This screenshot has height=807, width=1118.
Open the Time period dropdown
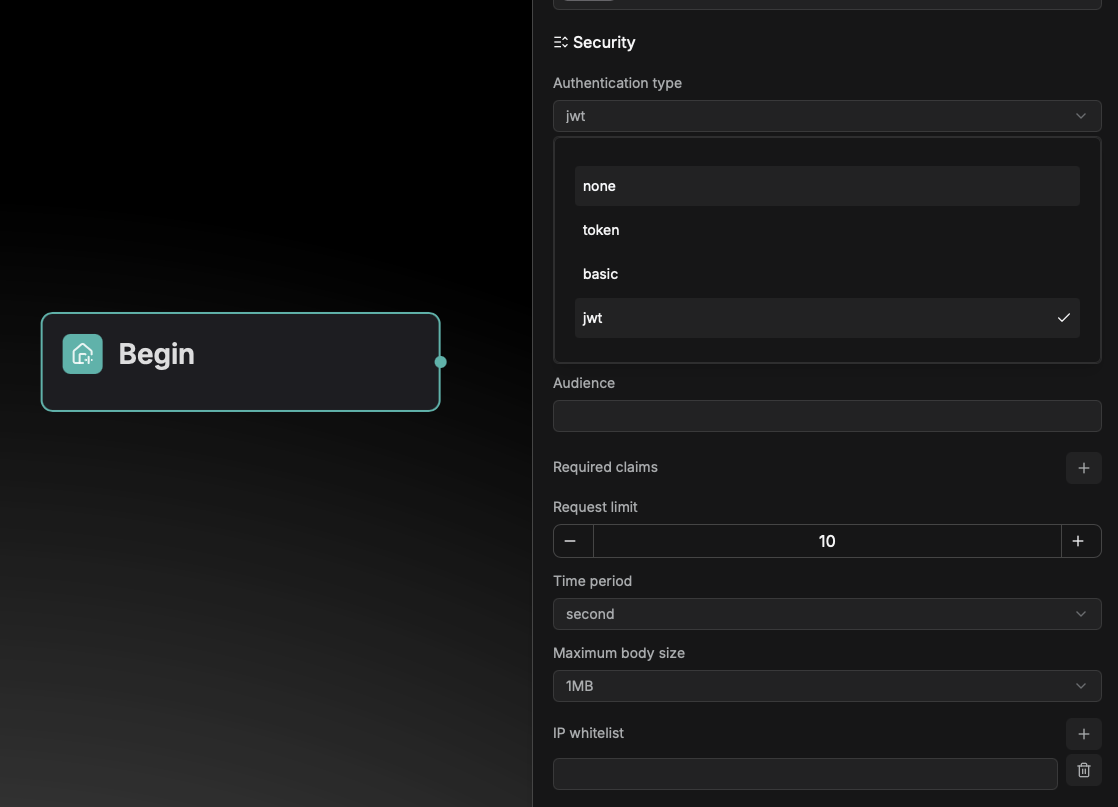826,614
